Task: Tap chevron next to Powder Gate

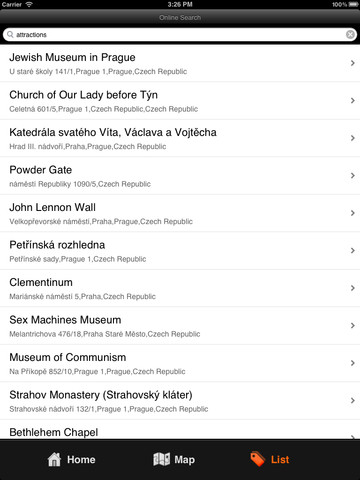Action: (x=353, y=176)
